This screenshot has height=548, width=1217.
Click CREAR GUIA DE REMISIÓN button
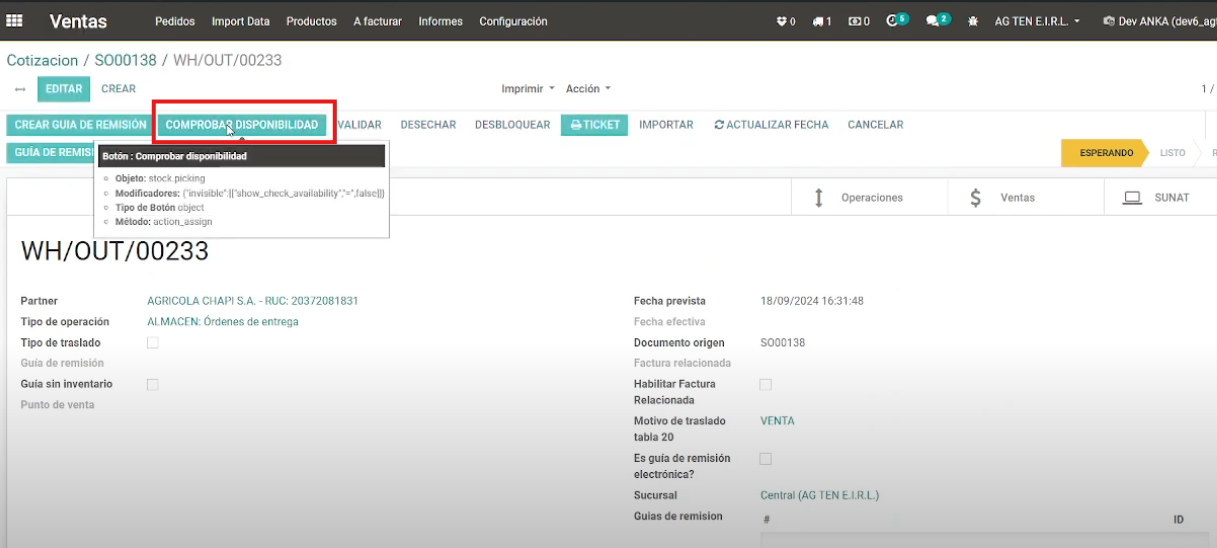tap(80, 125)
